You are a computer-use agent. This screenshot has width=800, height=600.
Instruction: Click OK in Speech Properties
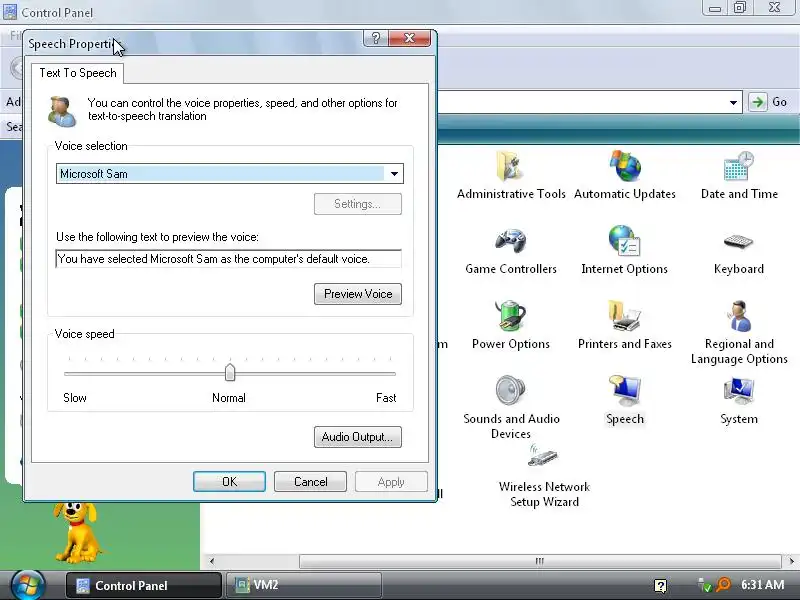(x=229, y=482)
